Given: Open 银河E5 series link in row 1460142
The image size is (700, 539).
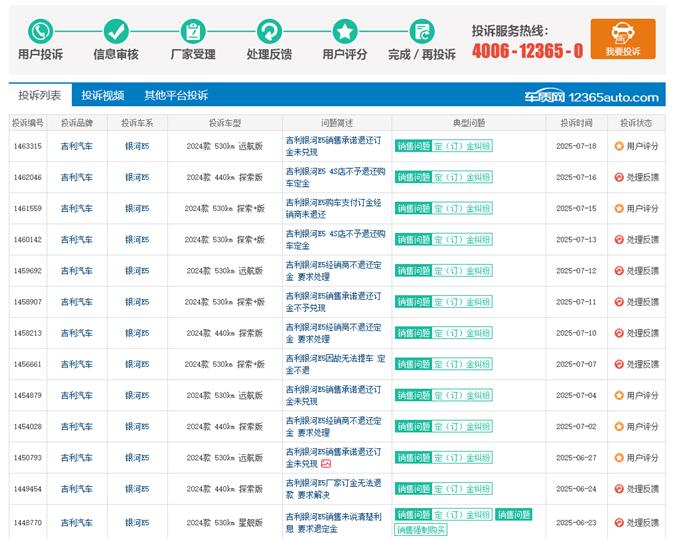Looking at the screenshot, I should [137, 240].
